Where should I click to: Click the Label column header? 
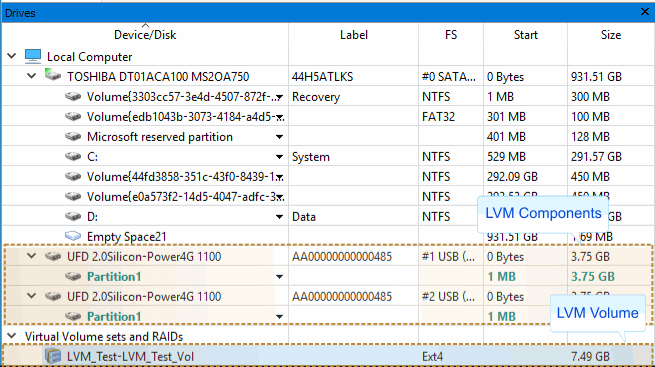click(353, 35)
